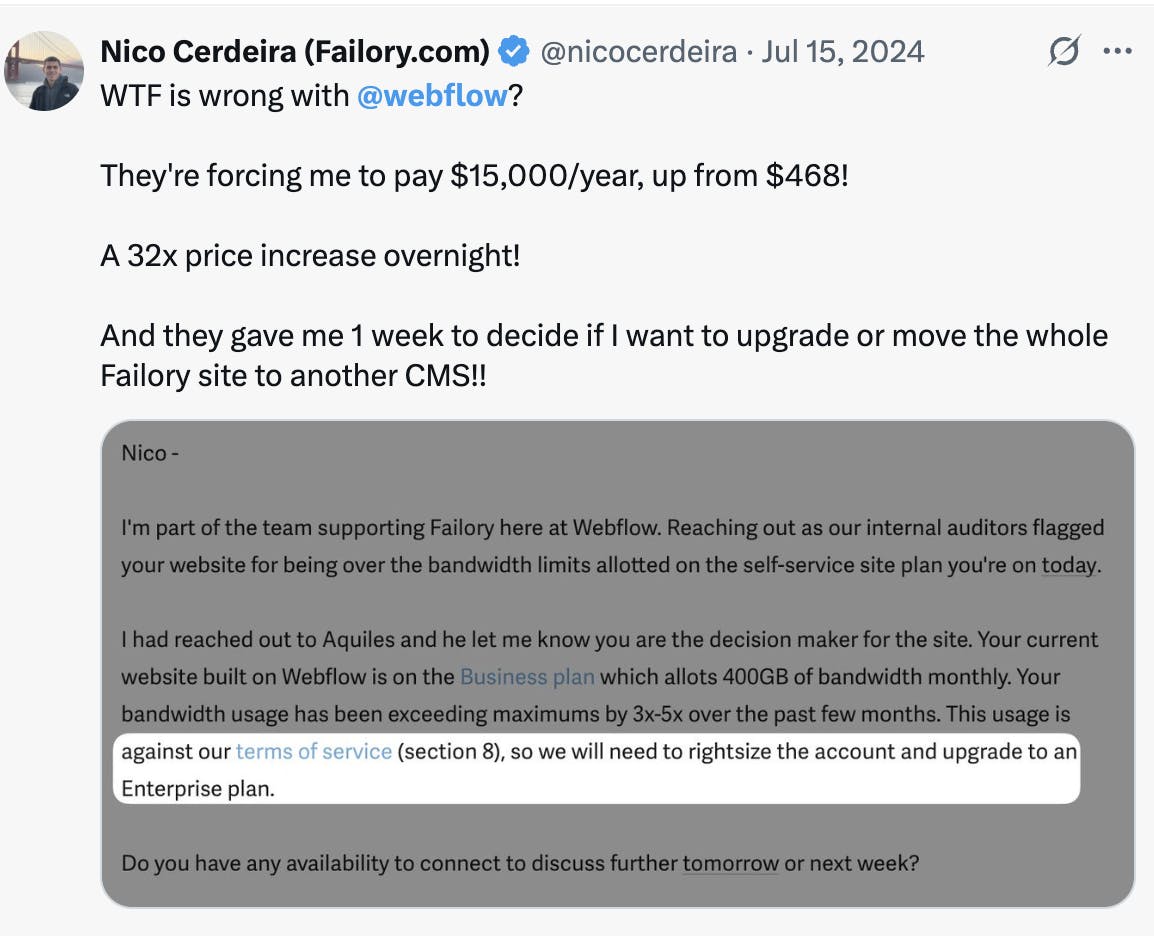The height and width of the screenshot is (936, 1154).
Task: Click the highlighted "Enterprise plan." text
Action: pyautogui.click(x=197, y=788)
